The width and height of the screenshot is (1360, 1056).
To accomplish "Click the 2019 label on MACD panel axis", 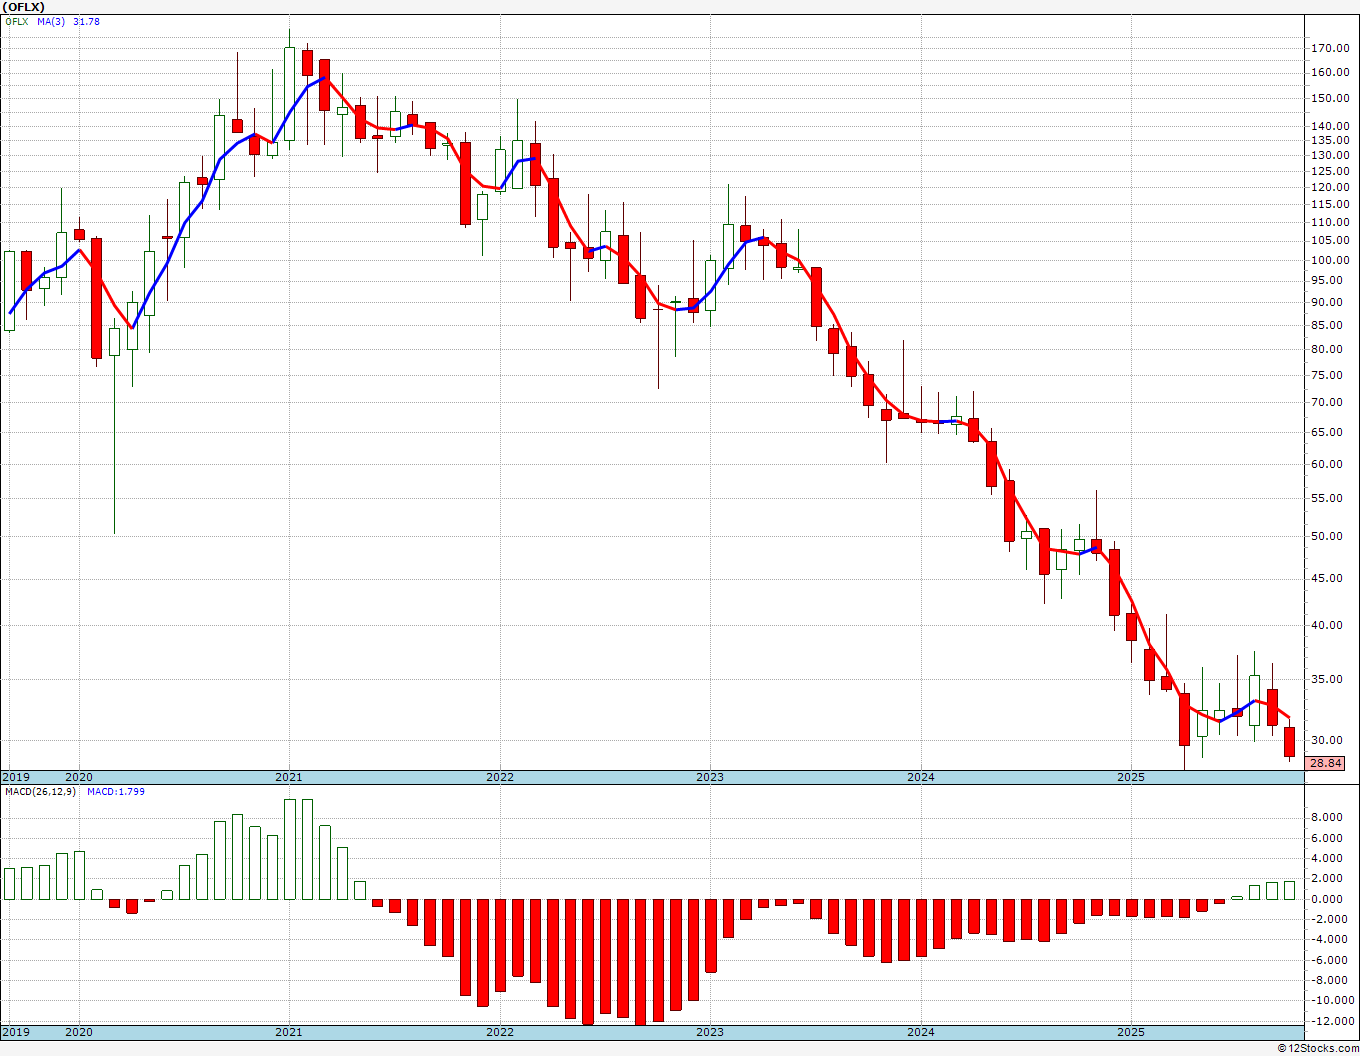I will pyautogui.click(x=16, y=1032).
